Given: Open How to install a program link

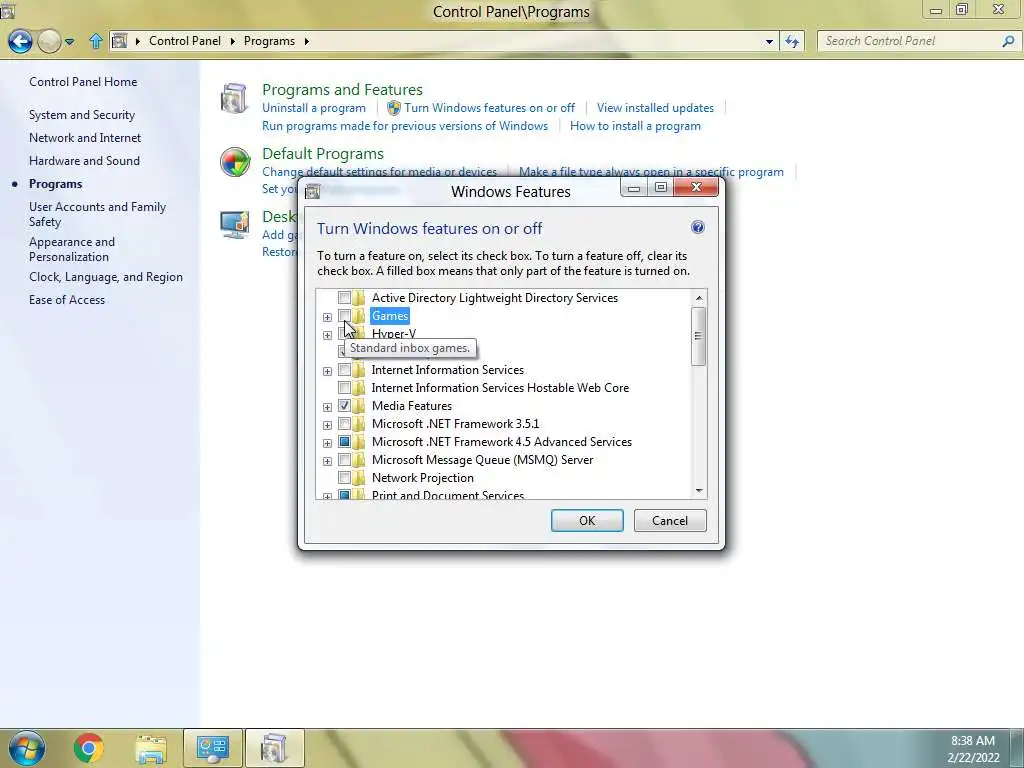Looking at the screenshot, I should [635, 126].
